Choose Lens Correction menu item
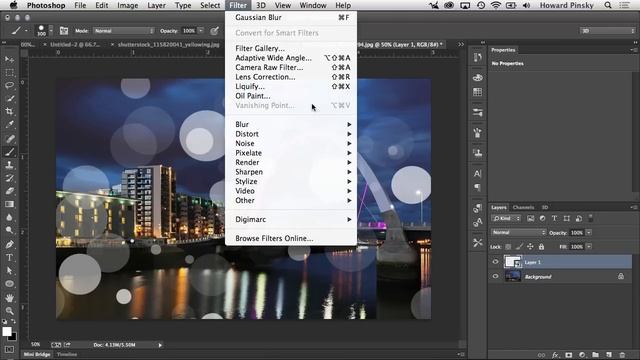 [291, 77]
